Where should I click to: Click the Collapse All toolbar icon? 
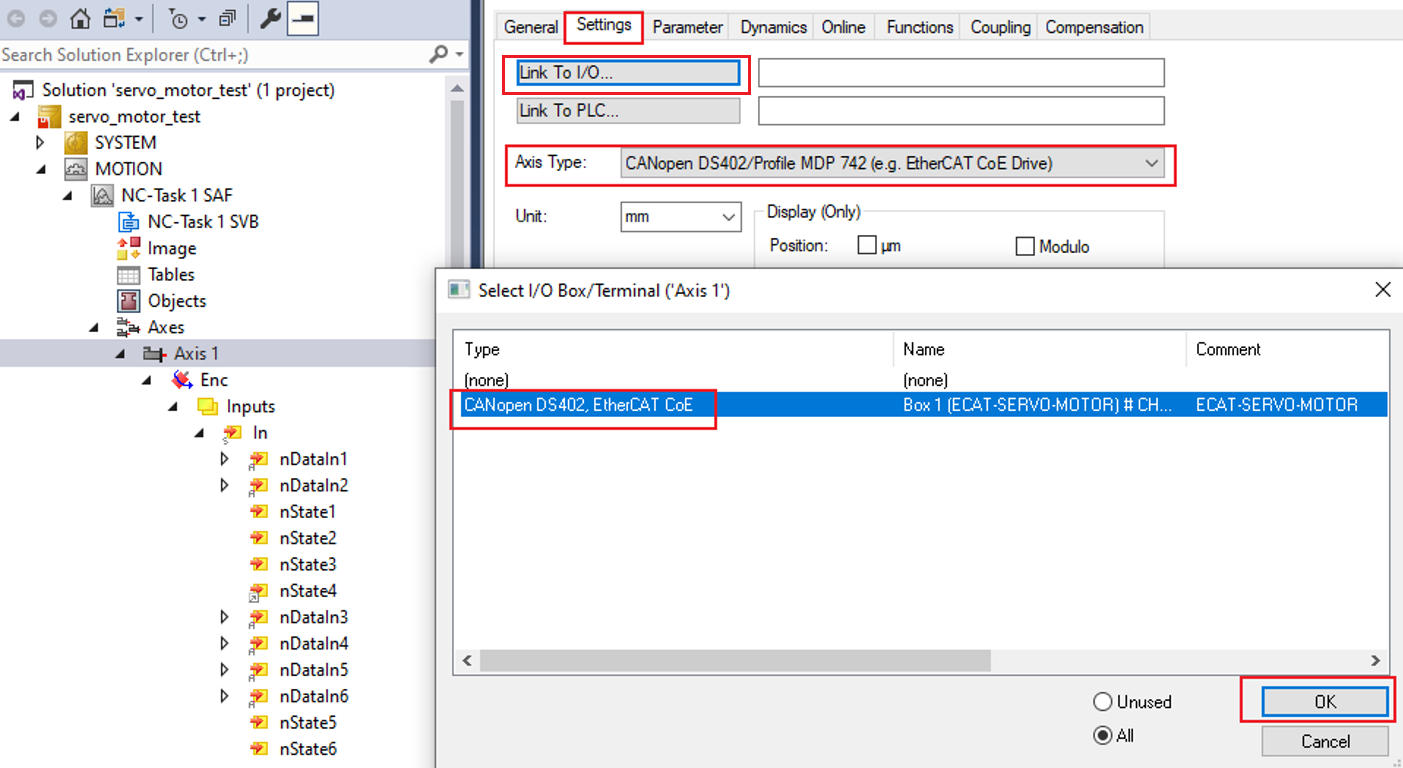(x=227, y=19)
